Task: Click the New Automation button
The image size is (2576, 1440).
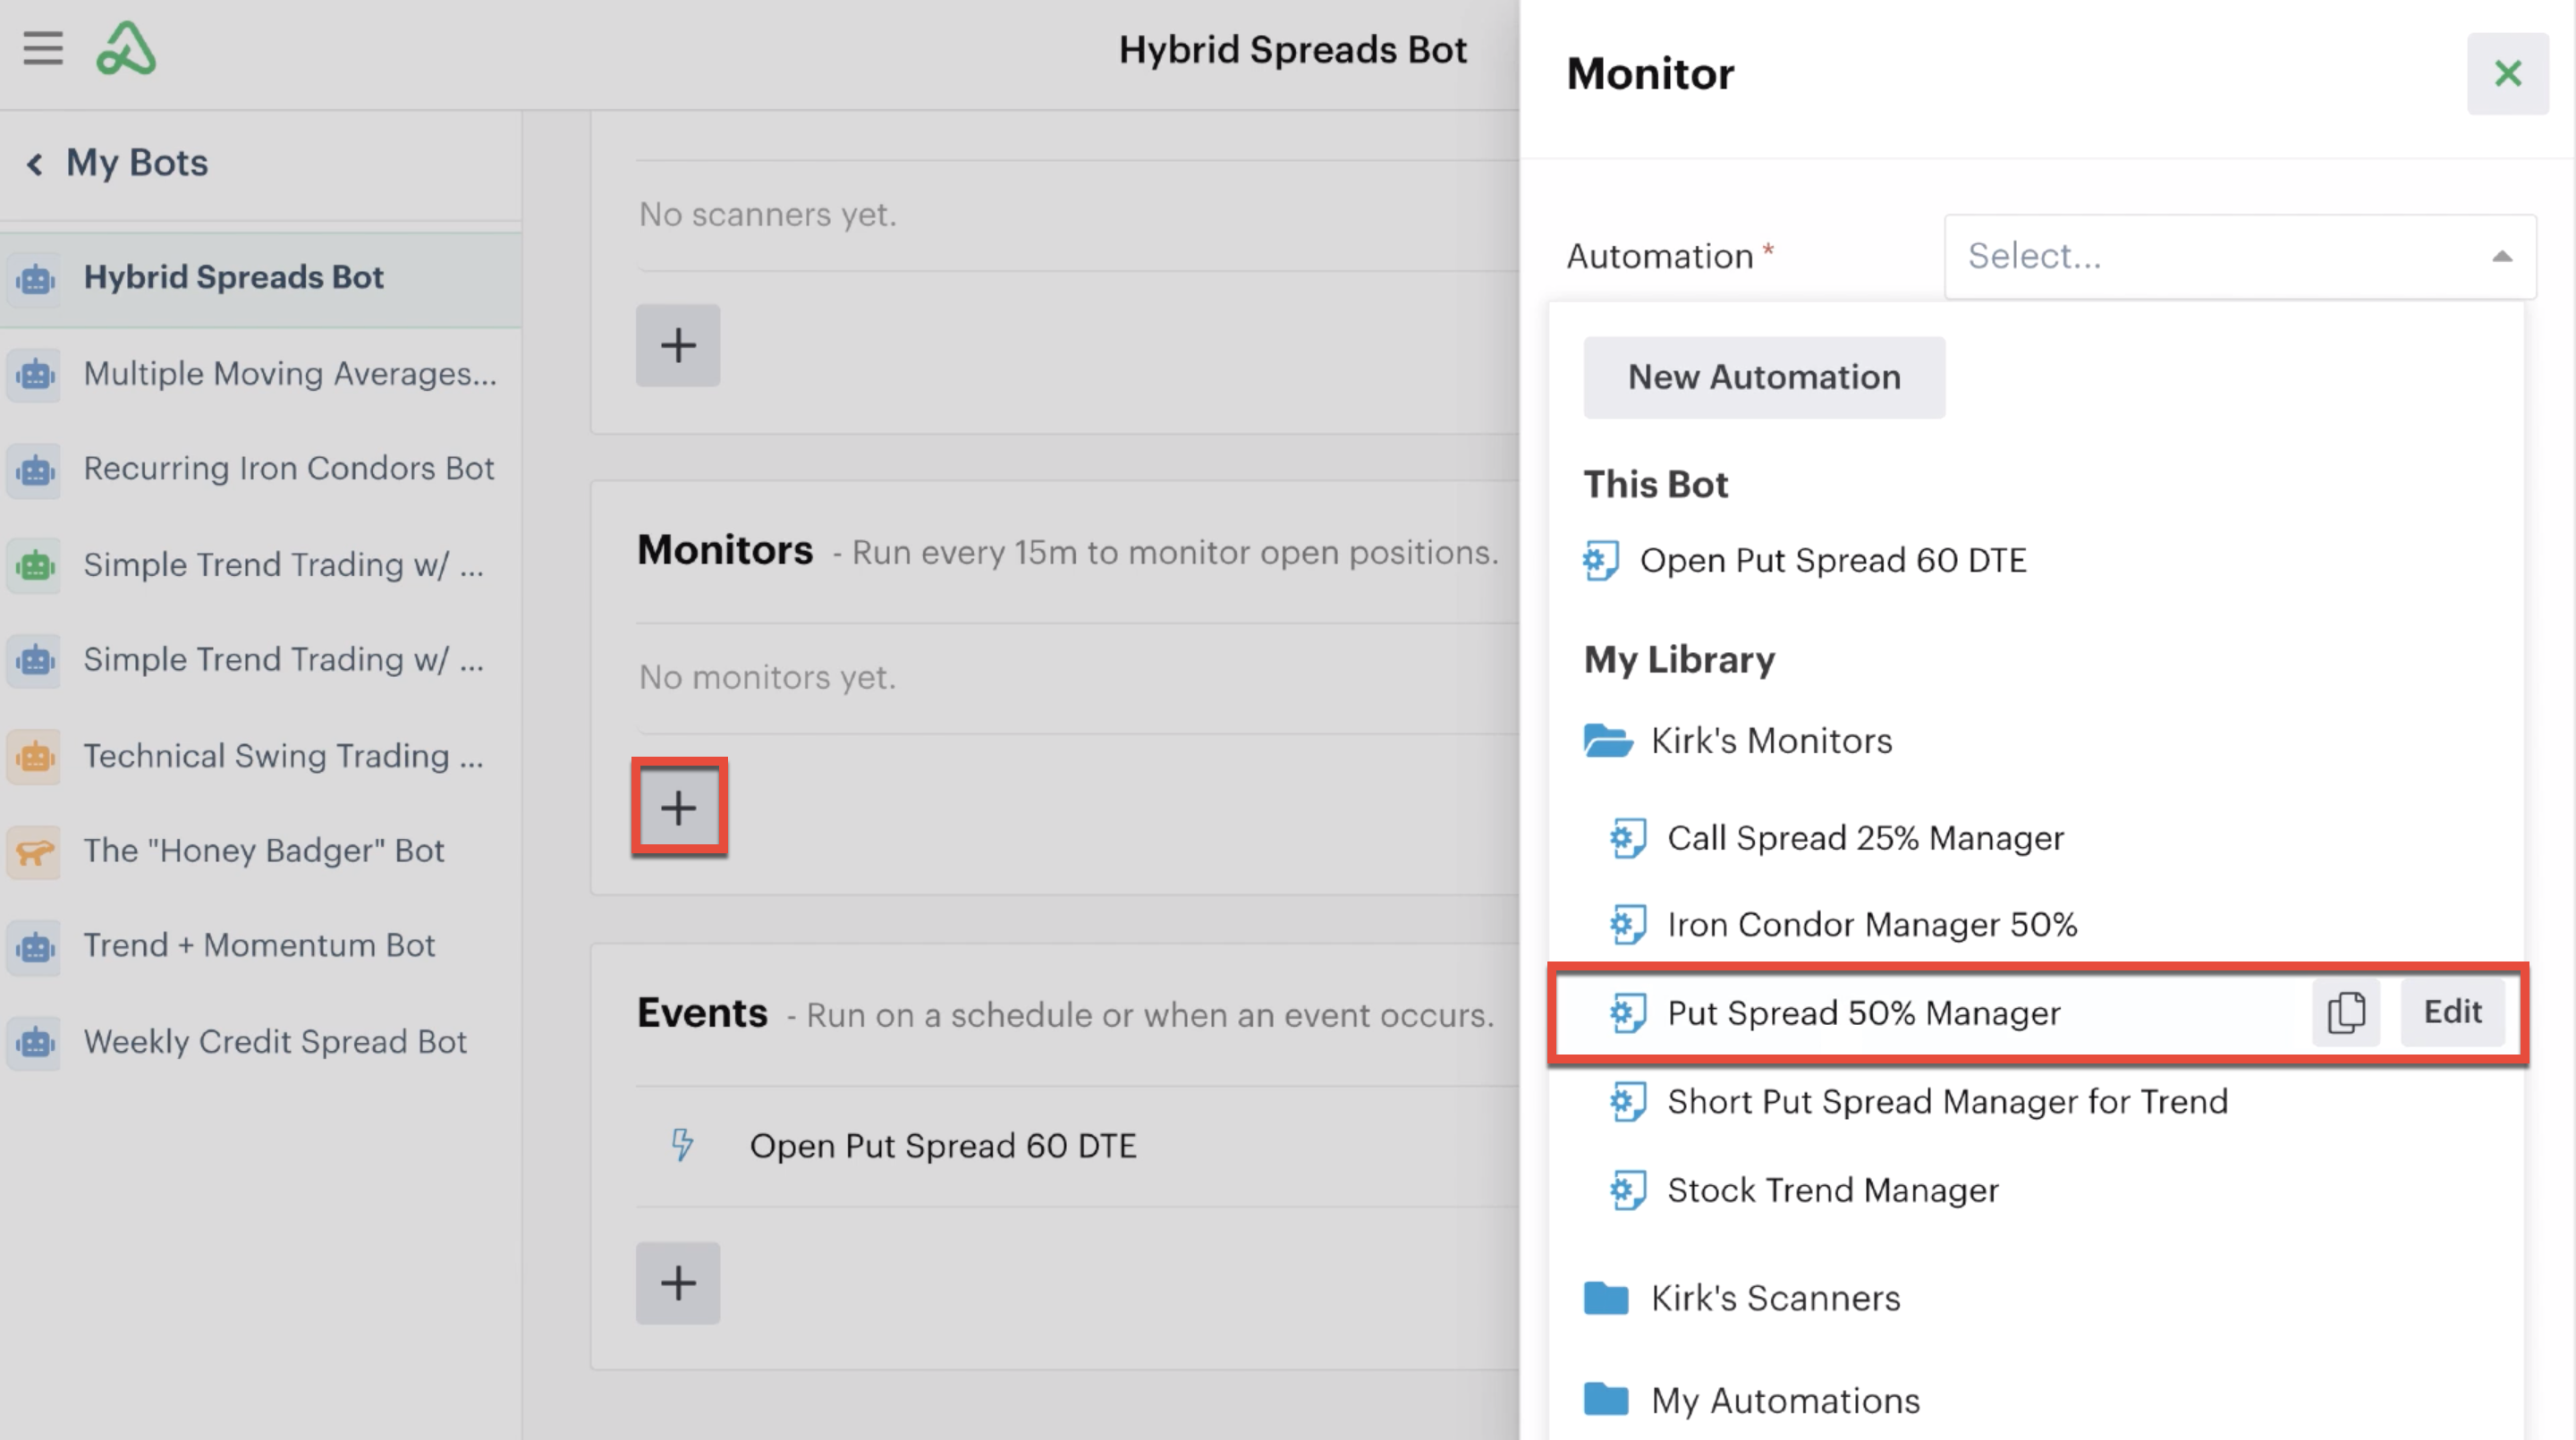Action: 1764,378
